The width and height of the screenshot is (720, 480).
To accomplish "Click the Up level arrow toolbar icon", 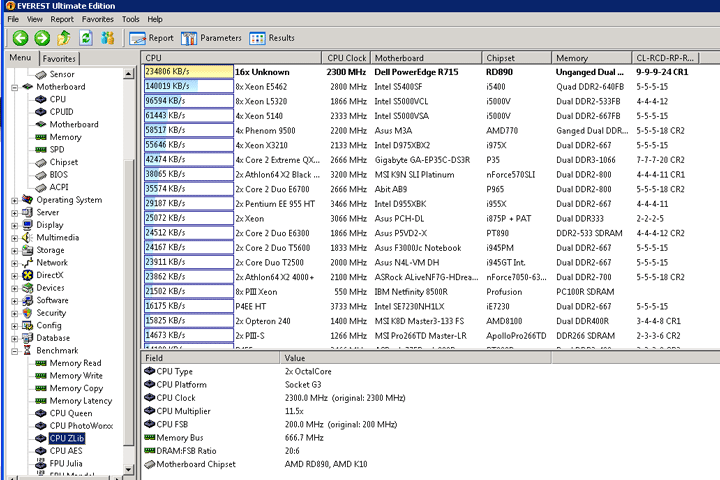I will point(64,38).
